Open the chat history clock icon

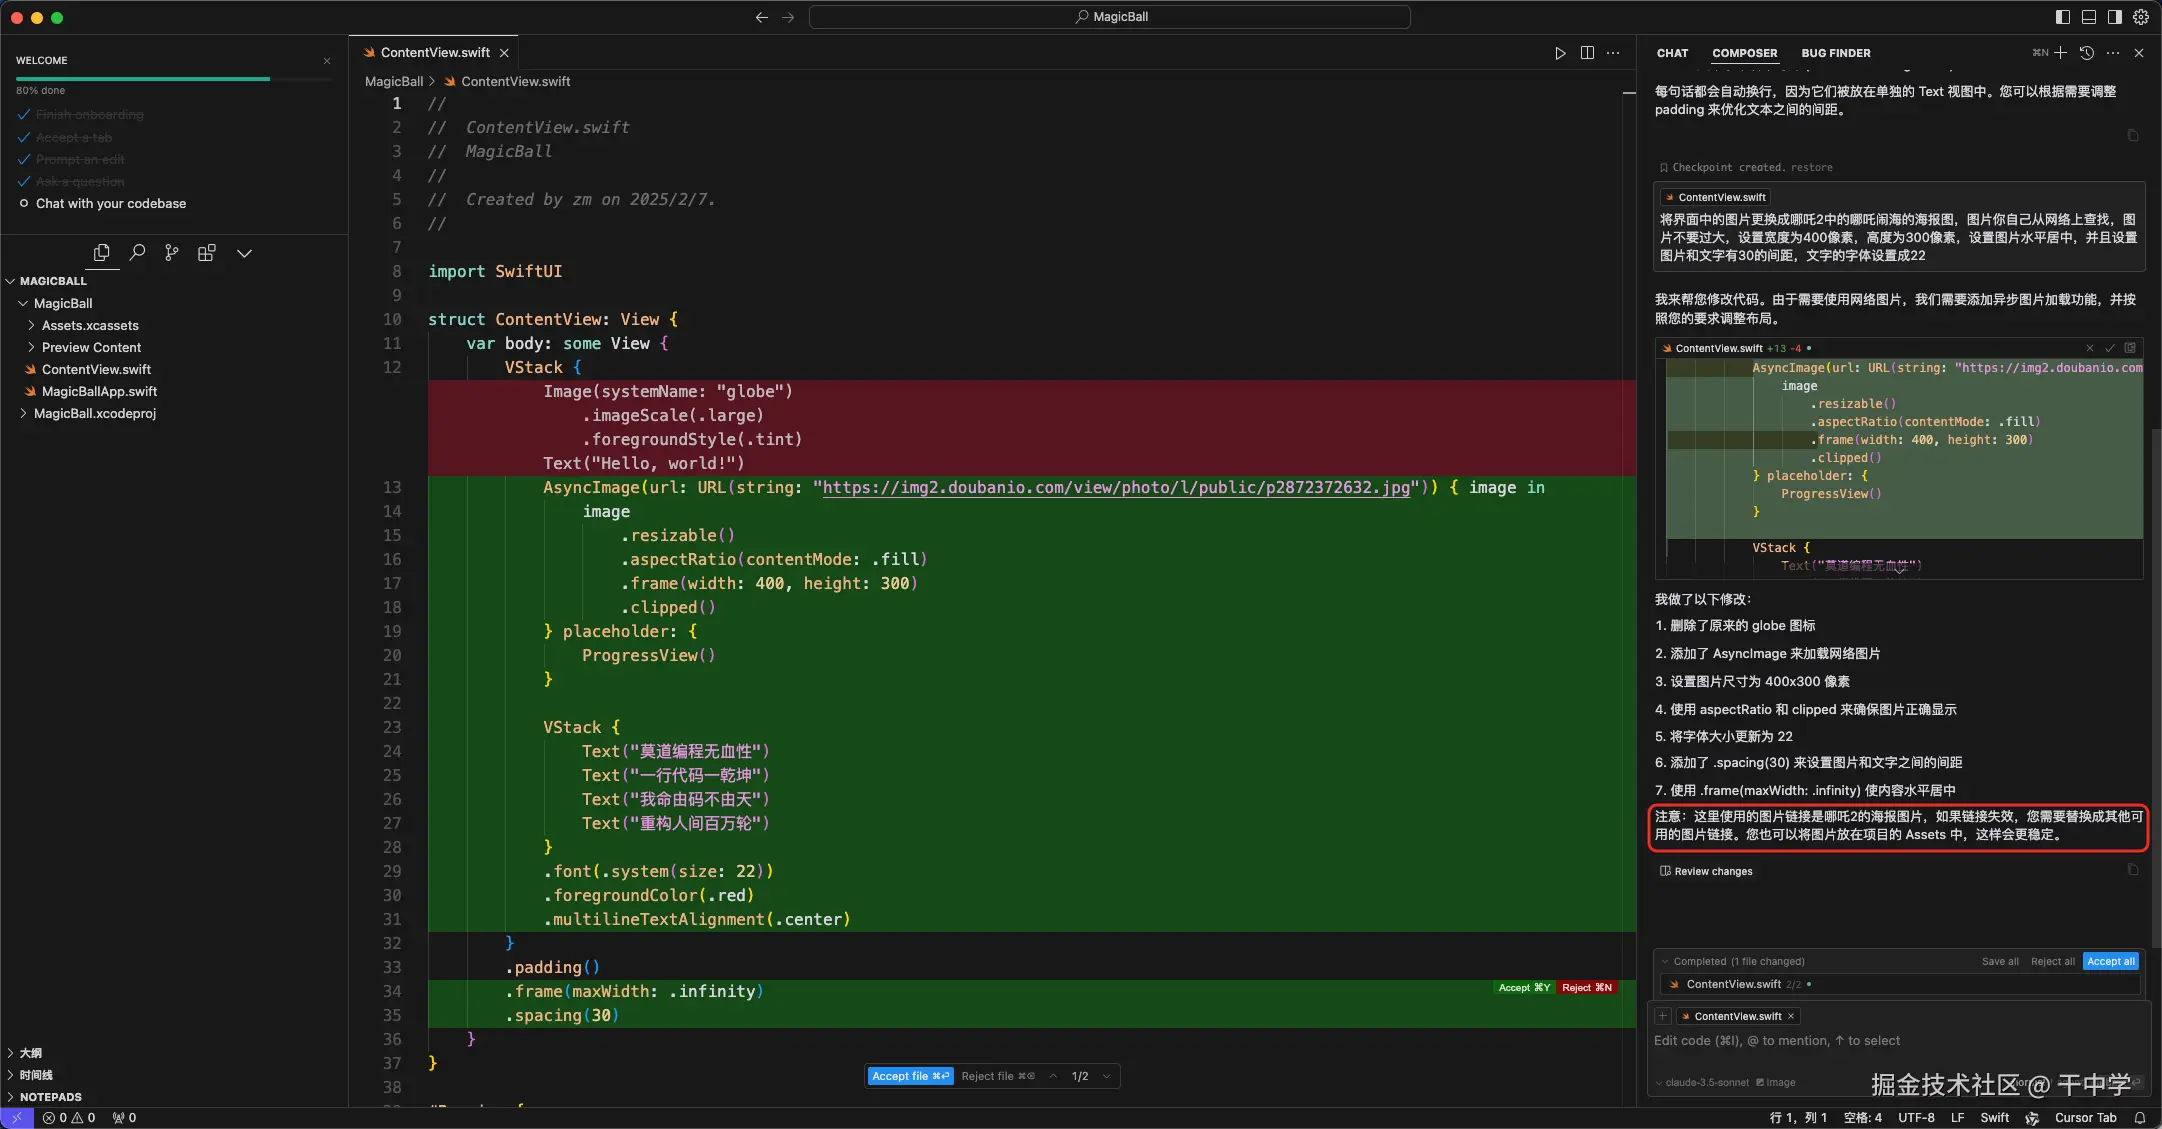pos(2087,53)
